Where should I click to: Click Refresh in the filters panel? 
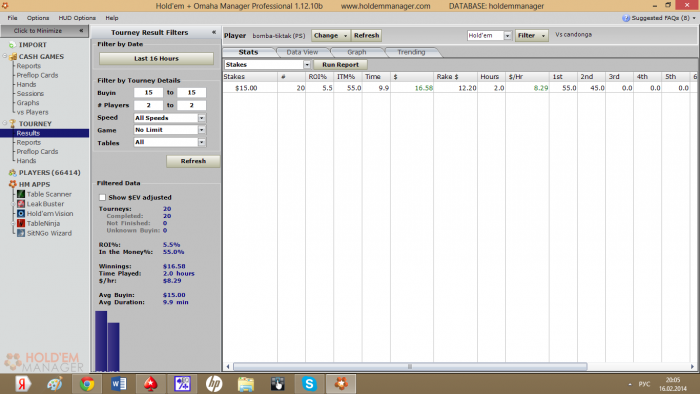[x=193, y=161]
